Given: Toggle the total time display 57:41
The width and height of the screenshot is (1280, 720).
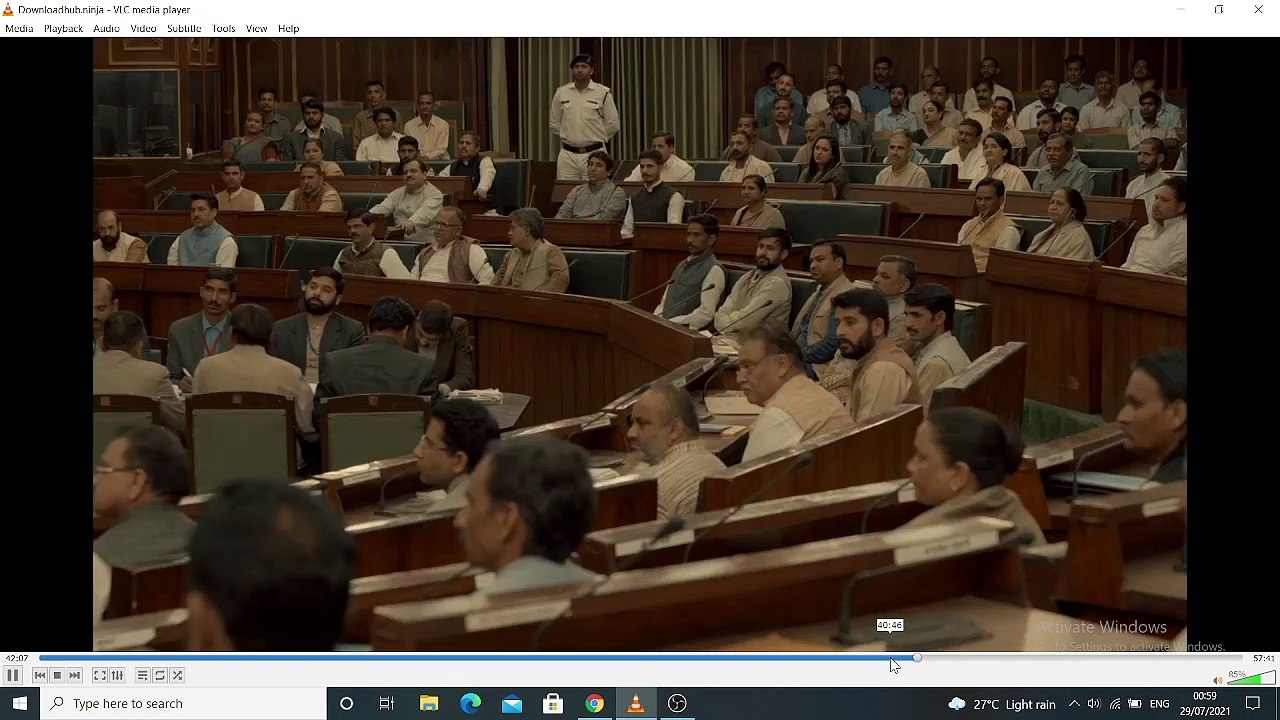Looking at the screenshot, I should (1263, 658).
